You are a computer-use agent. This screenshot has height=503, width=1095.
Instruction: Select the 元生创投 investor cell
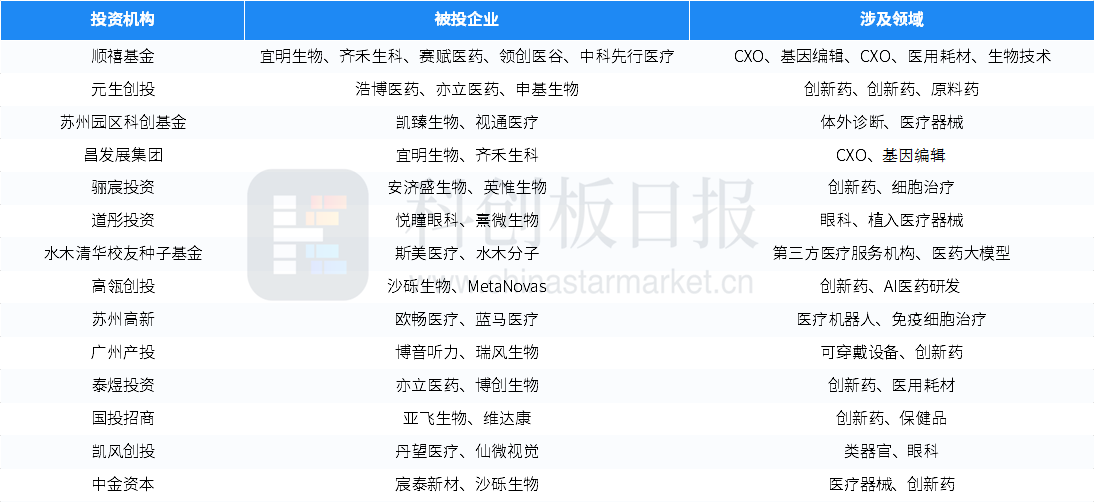pos(122,89)
